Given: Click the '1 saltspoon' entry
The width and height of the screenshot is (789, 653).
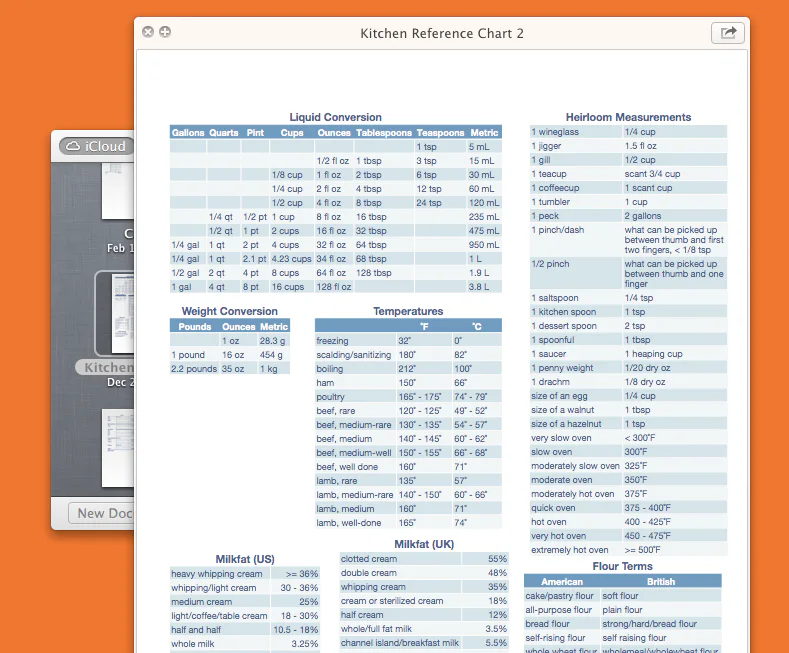Looking at the screenshot, I should coord(555,298).
